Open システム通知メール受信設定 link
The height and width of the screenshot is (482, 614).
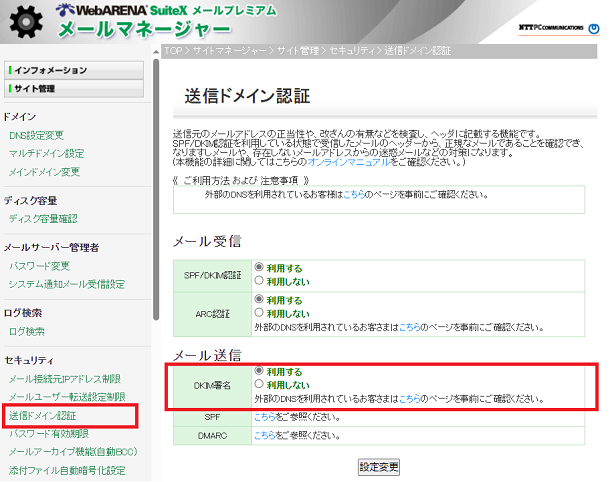67,284
